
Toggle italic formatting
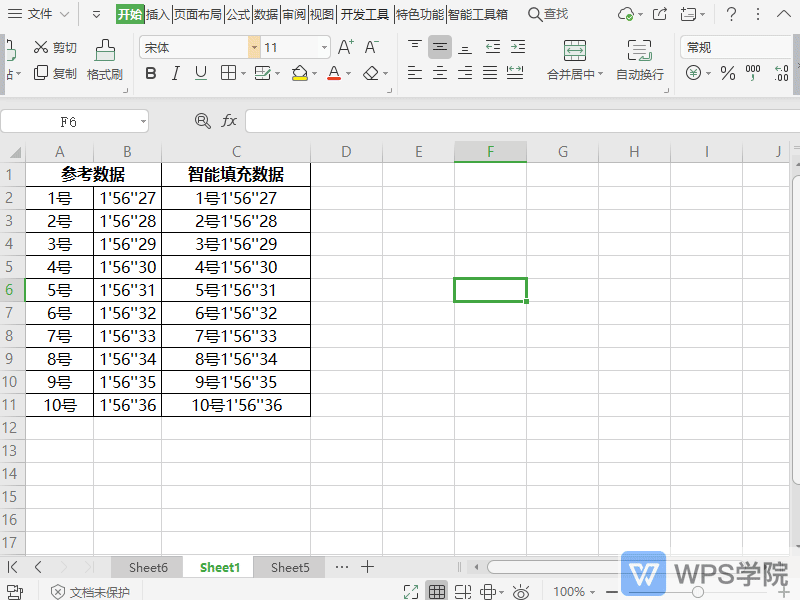click(176, 73)
